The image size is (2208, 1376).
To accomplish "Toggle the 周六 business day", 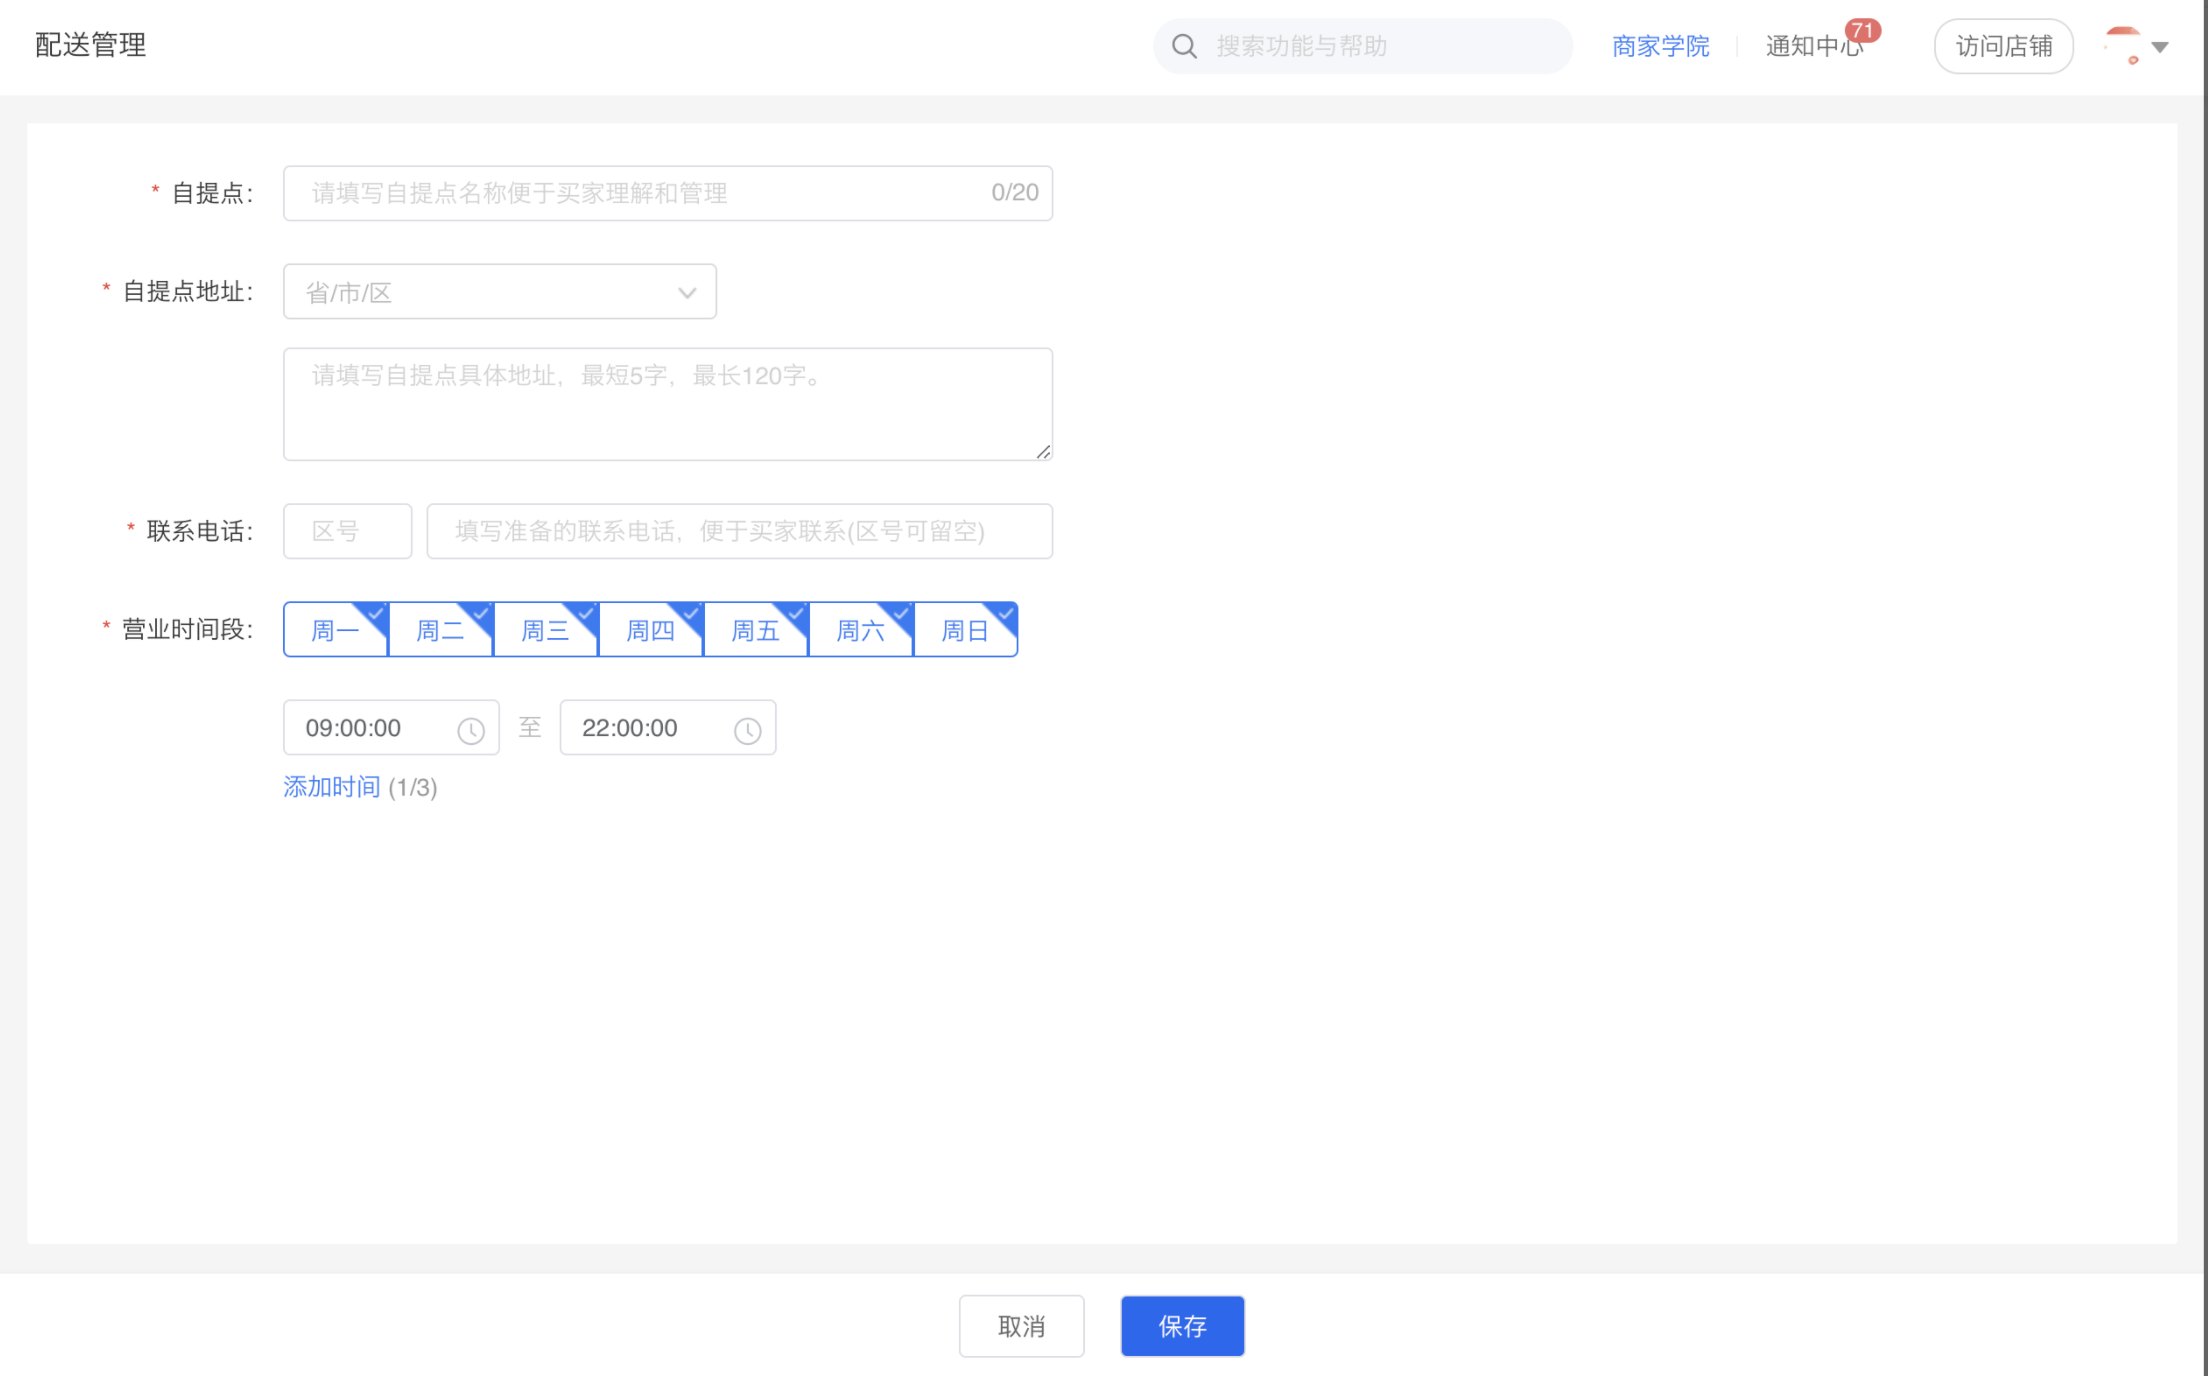I will coord(861,629).
